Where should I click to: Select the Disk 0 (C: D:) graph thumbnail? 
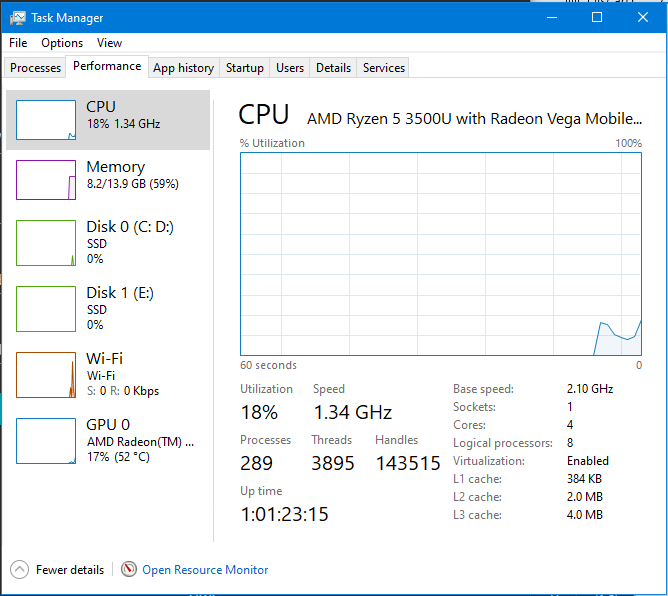pyautogui.click(x=46, y=243)
